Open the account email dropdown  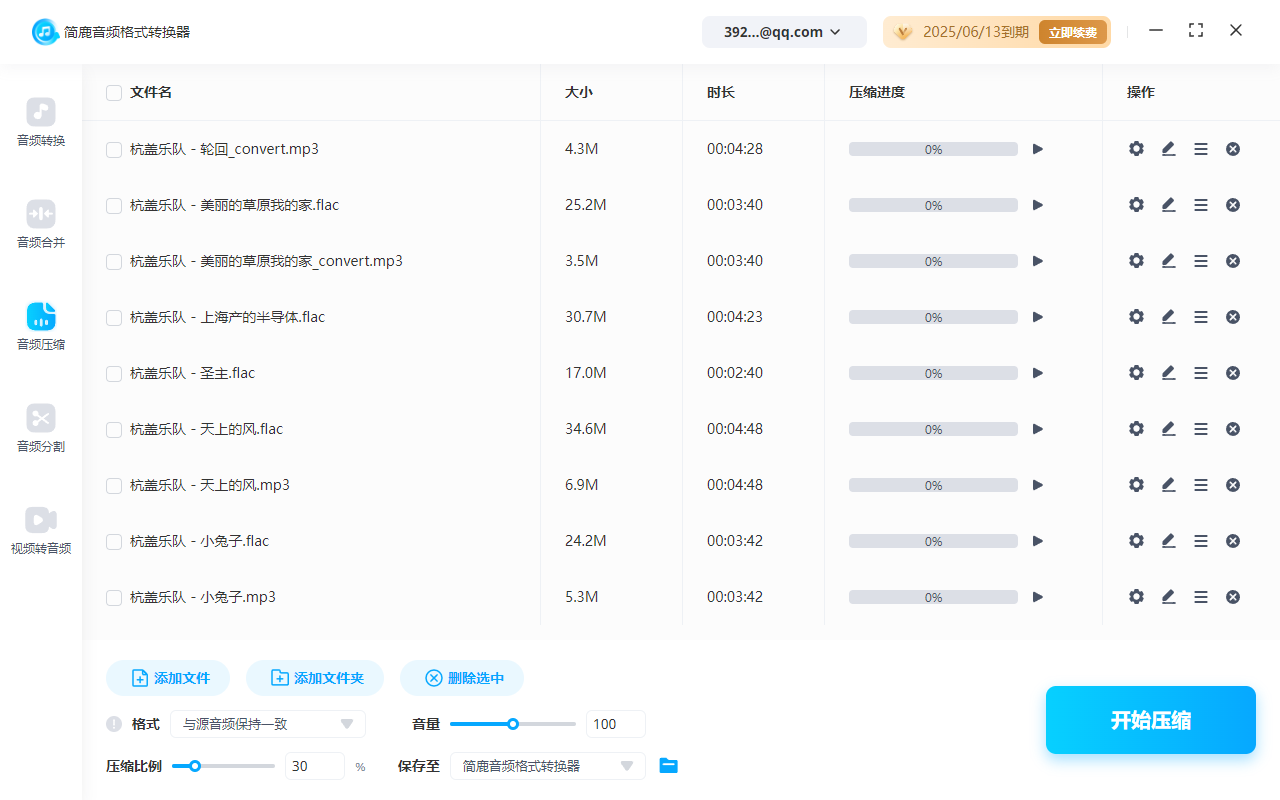pyautogui.click(x=783, y=32)
